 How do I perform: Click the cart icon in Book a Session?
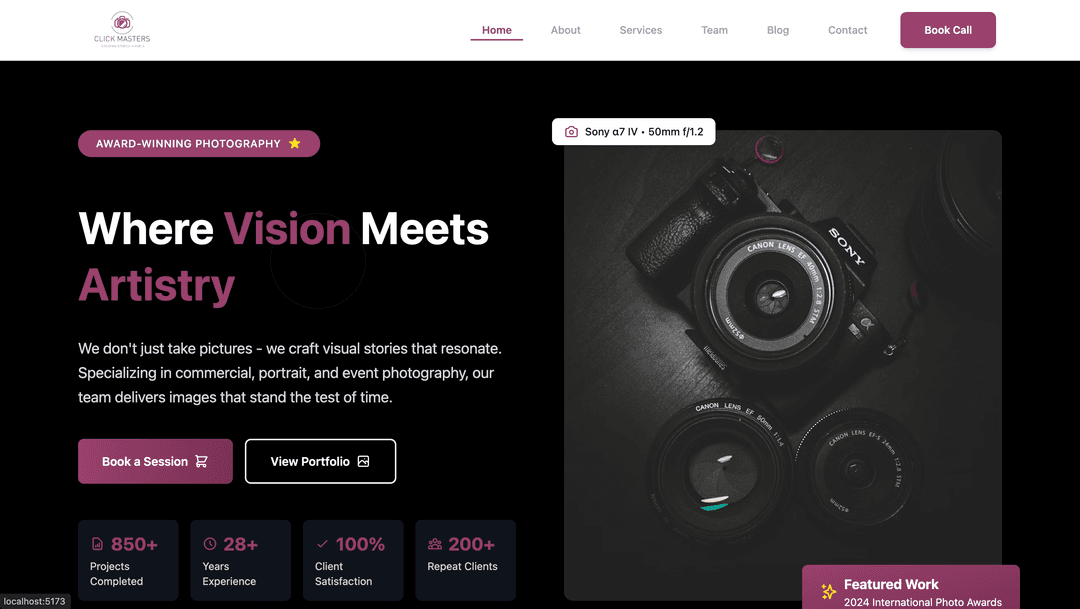point(201,462)
